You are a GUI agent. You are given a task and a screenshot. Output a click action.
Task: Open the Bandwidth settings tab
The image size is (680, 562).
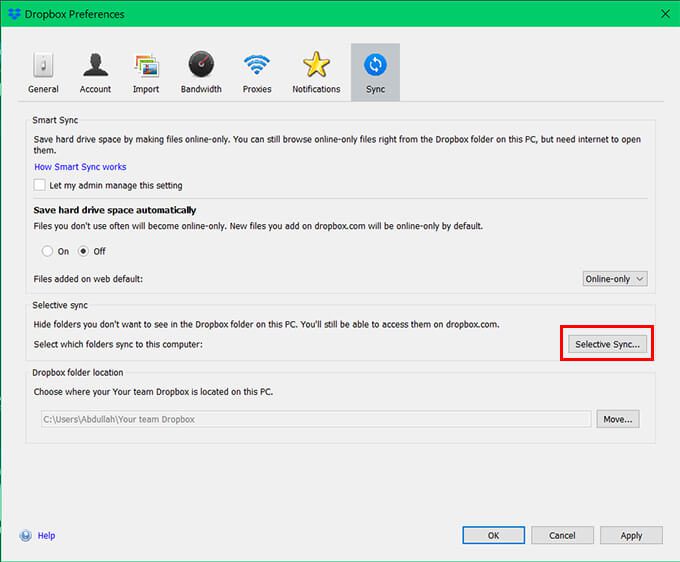pyautogui.click(x=201, y=72)
